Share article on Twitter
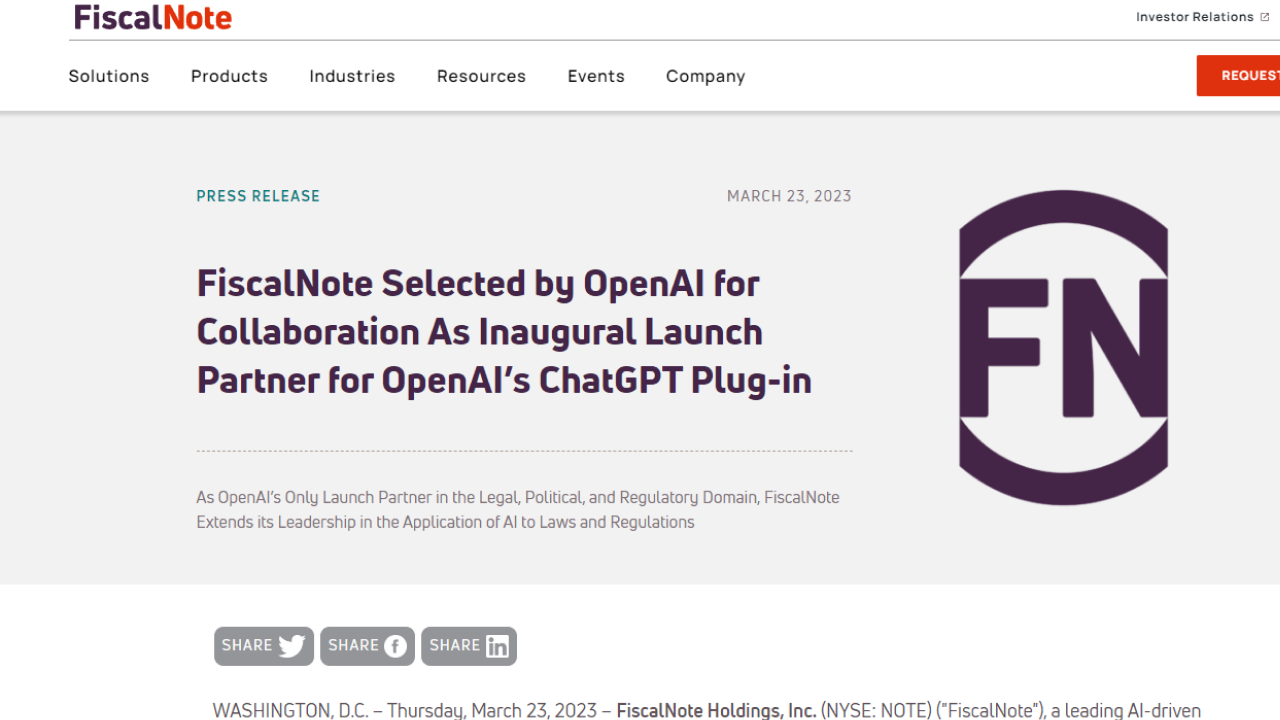This screenshot has width=1280, height=720. pos(264,646)
